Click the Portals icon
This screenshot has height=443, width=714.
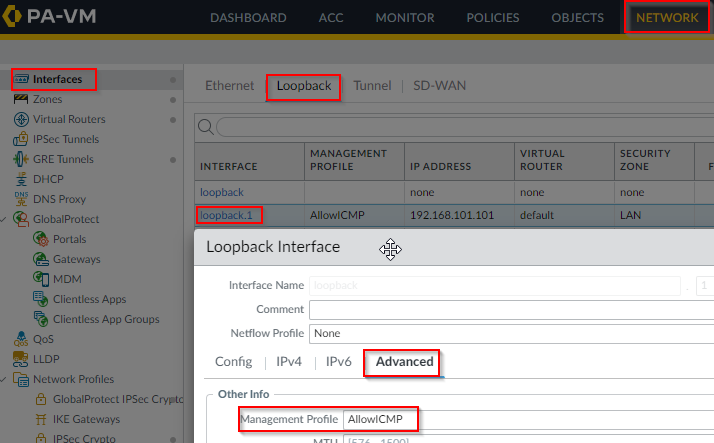coord(41,239)
